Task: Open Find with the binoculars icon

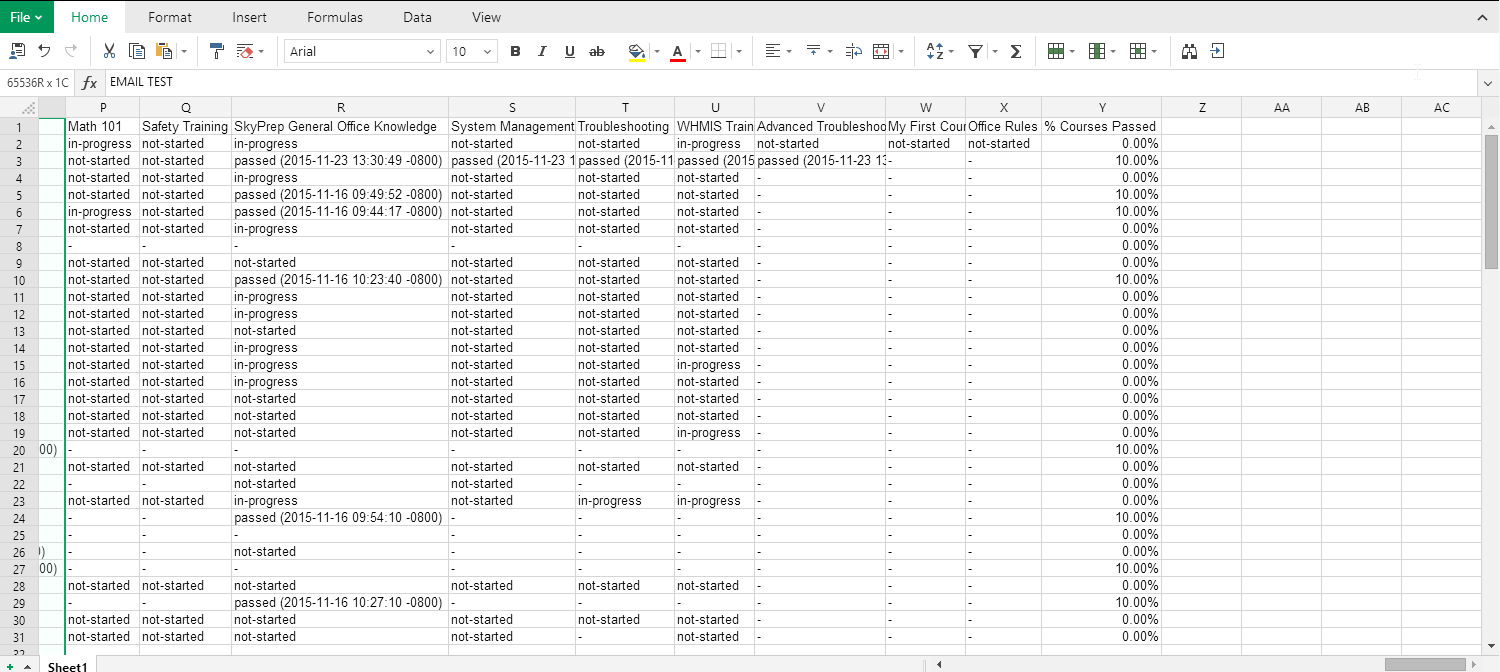Action: (x=1190, y=51)
